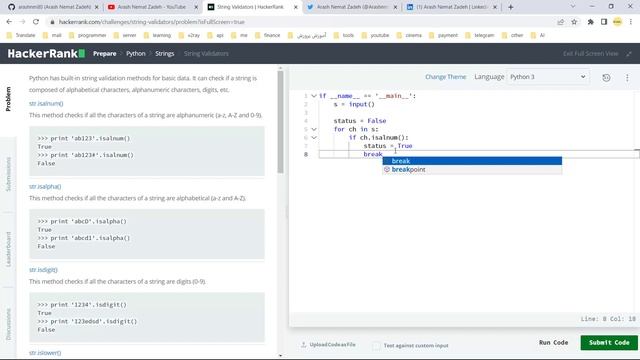640x360 pixels.
Task: Click Prepare in the breadcrumb
Action: [x=104, y=53]
